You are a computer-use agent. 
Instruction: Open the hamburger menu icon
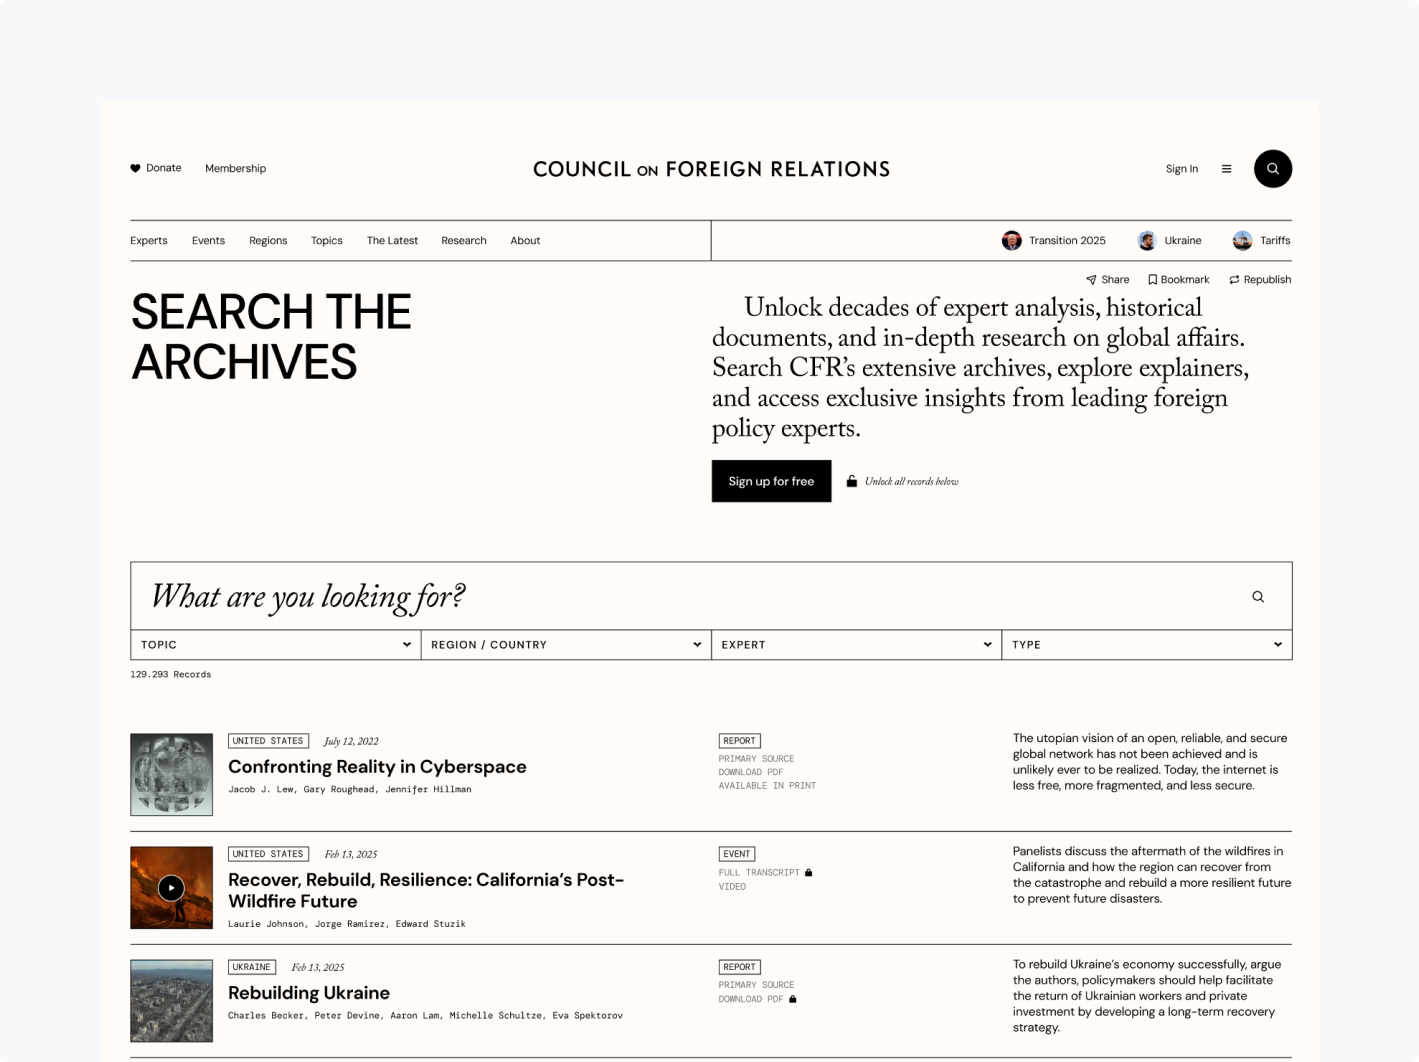pos(1226,169)
